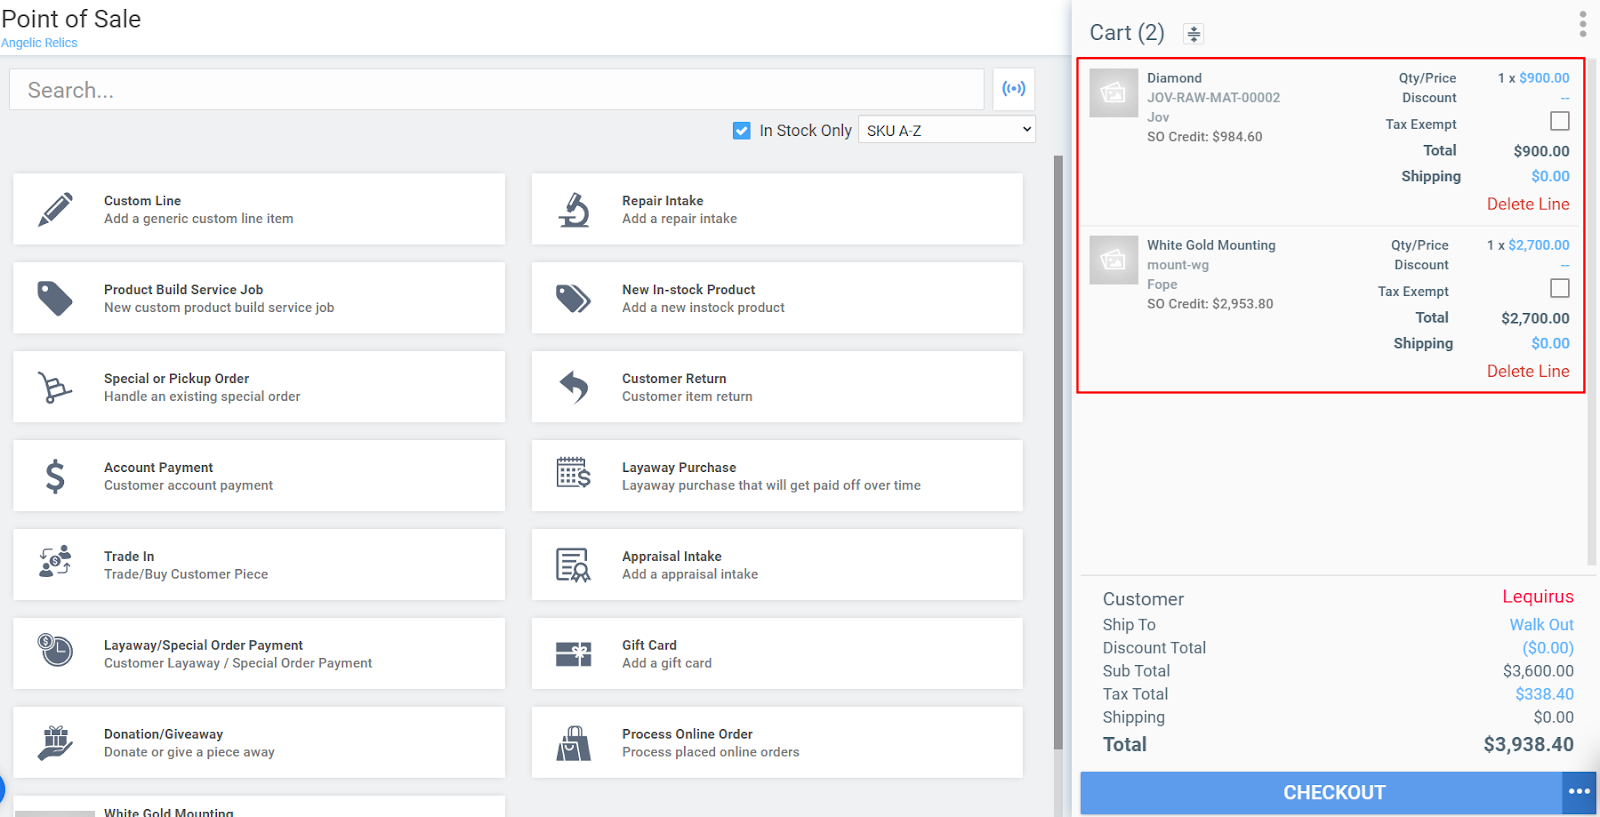Open the cart vertical dots menu
Screen dimensions: 1600x817
click(1583, 24)
